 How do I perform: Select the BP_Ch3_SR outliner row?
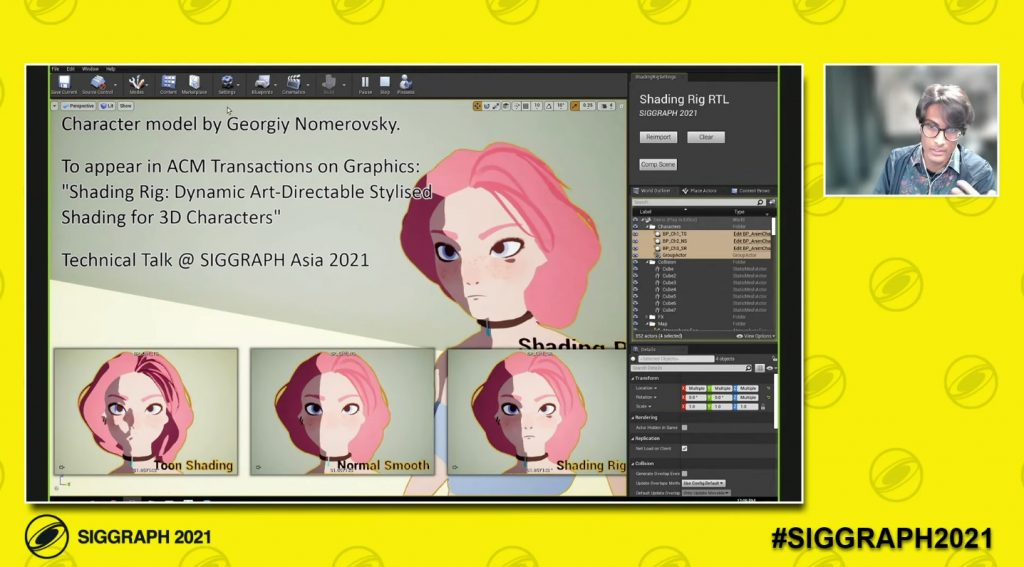click(x=701, y=248)
